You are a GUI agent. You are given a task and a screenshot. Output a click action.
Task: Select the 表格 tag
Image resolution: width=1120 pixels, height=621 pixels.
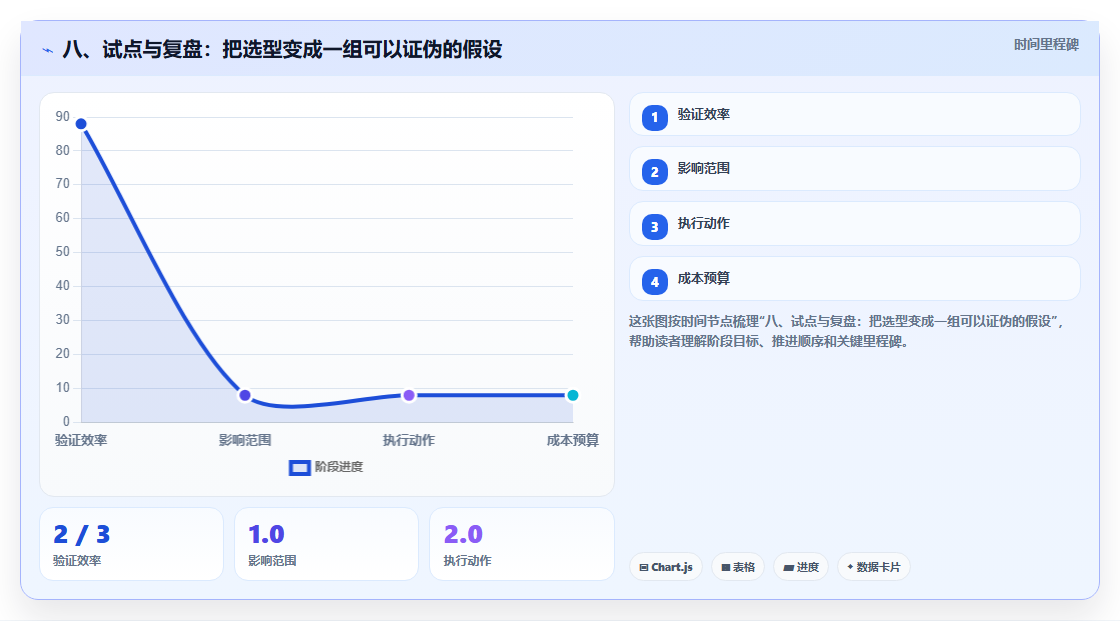tap(738, 567)
